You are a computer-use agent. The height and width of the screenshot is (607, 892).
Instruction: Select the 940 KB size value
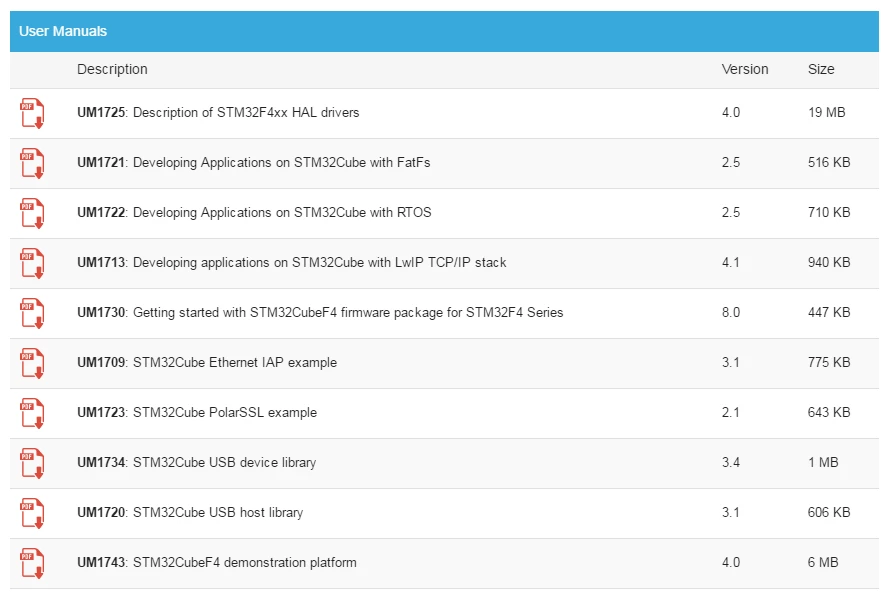tap(829, 263)
